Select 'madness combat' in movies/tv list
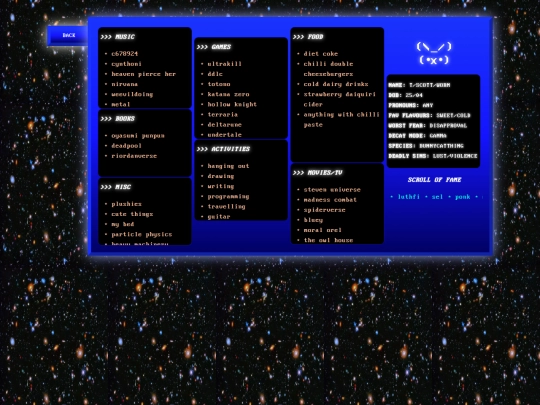This screenshot has width=540, height=405. [x=330, y=200]
